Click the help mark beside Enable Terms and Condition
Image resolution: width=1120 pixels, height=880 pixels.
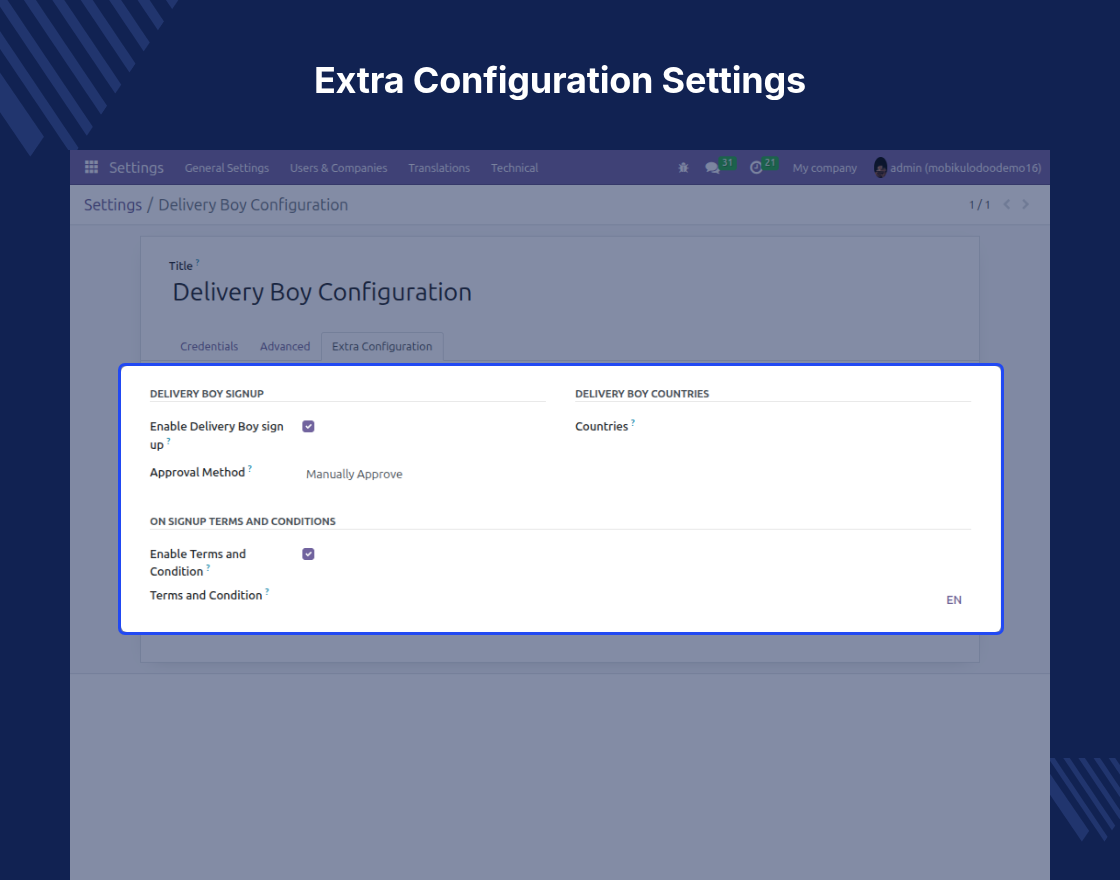(208, 568)
